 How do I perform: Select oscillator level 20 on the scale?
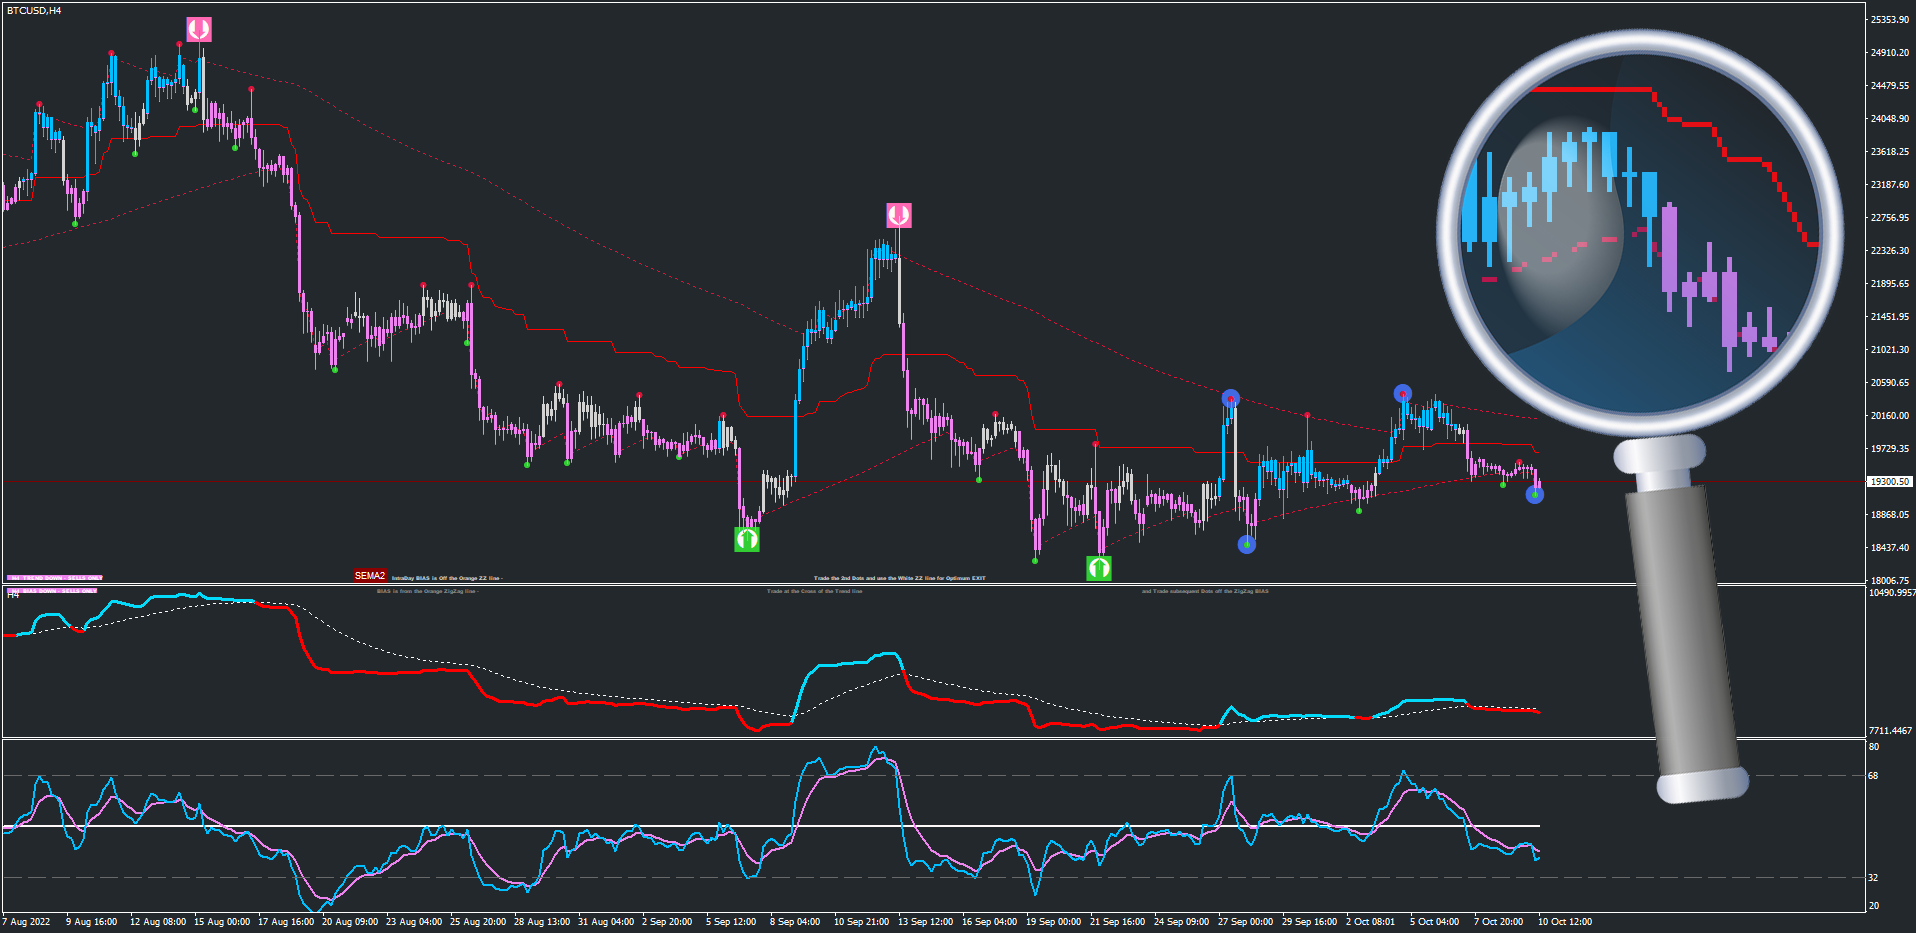point(1874,906)
